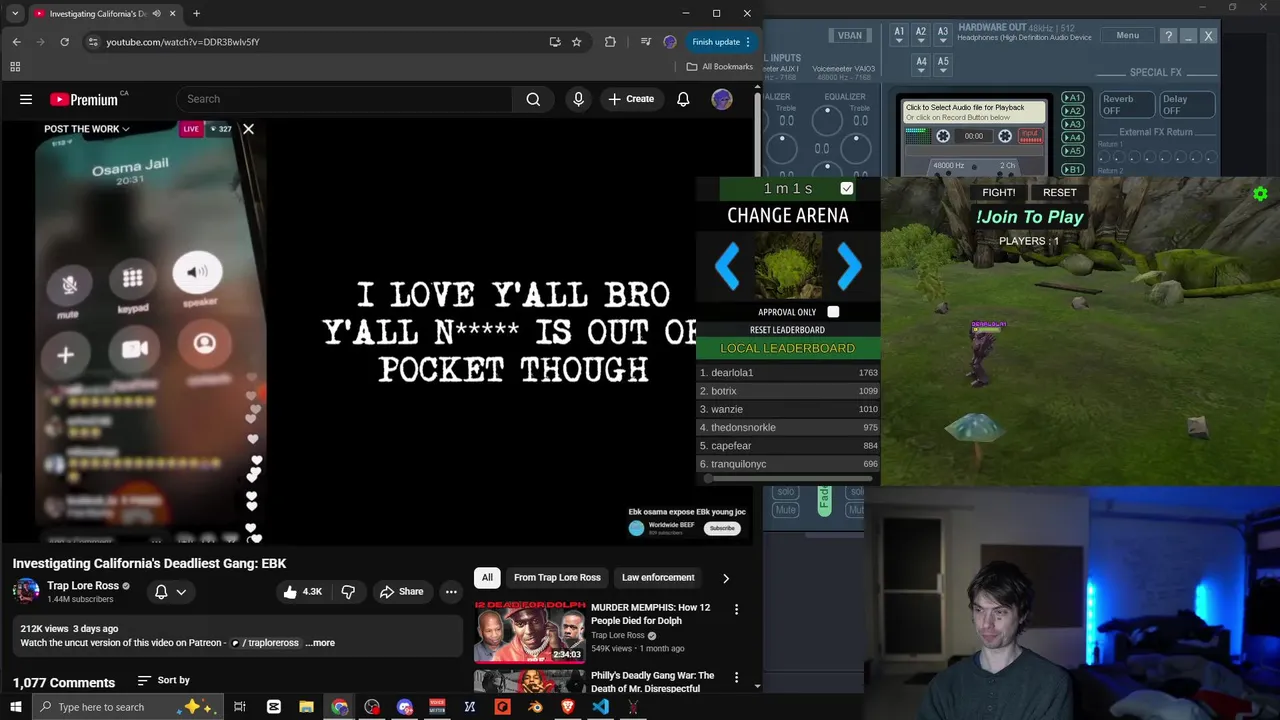
Task: Open File Explorer from taskbar
Action: 306,707
